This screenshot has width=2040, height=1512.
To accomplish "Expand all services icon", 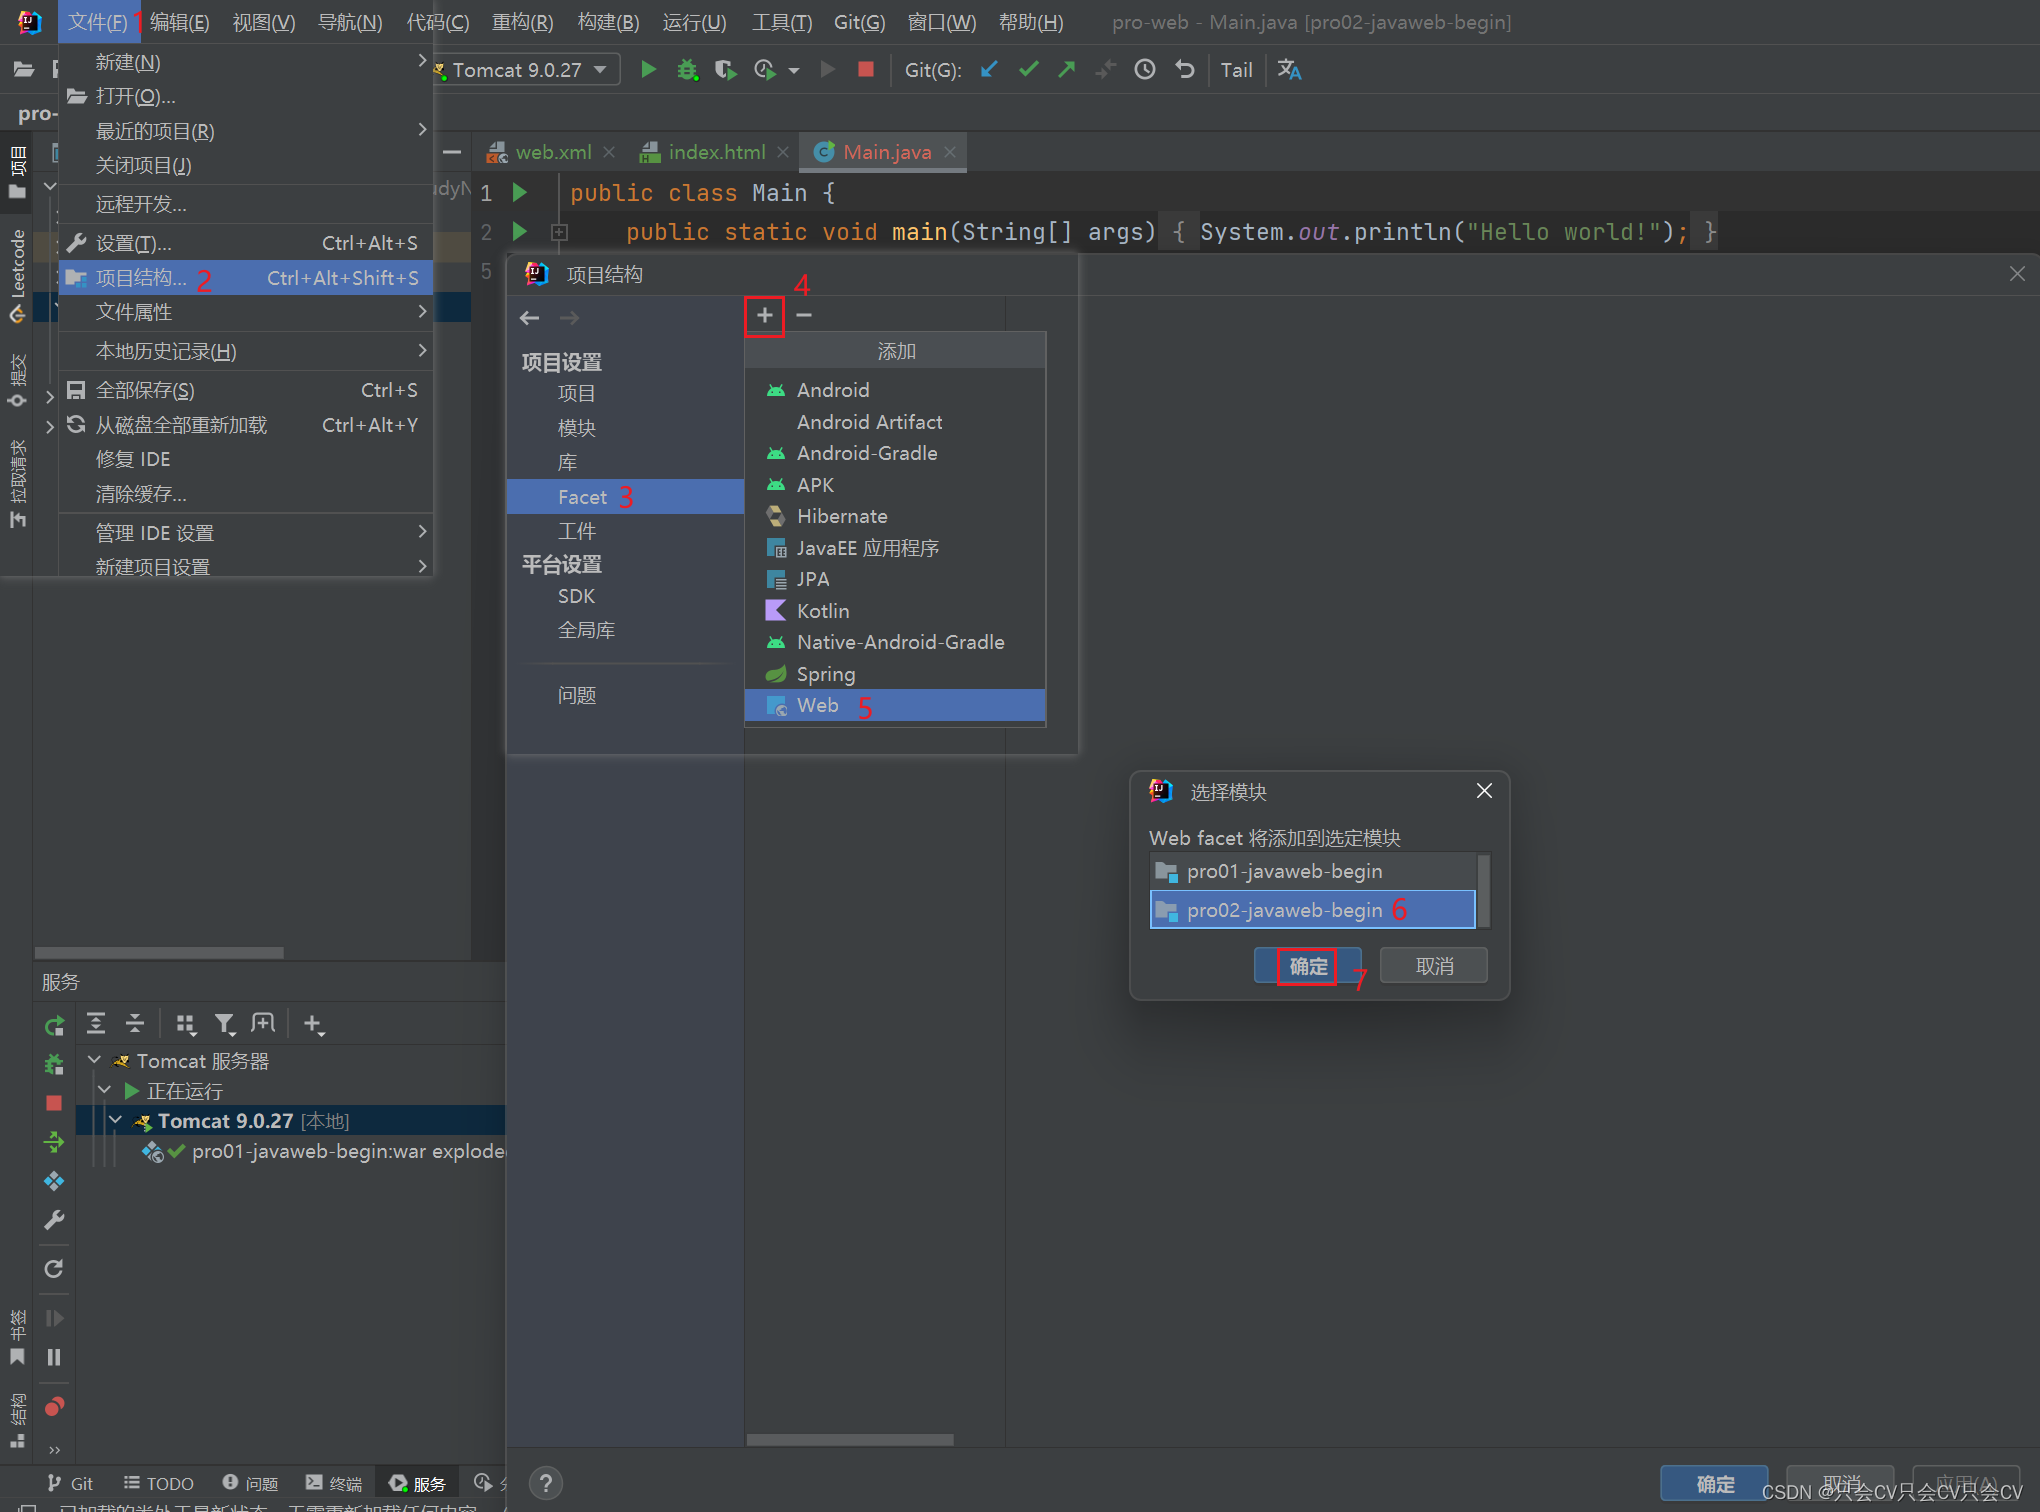I will pyautogui.click(x=96, y=1023).
